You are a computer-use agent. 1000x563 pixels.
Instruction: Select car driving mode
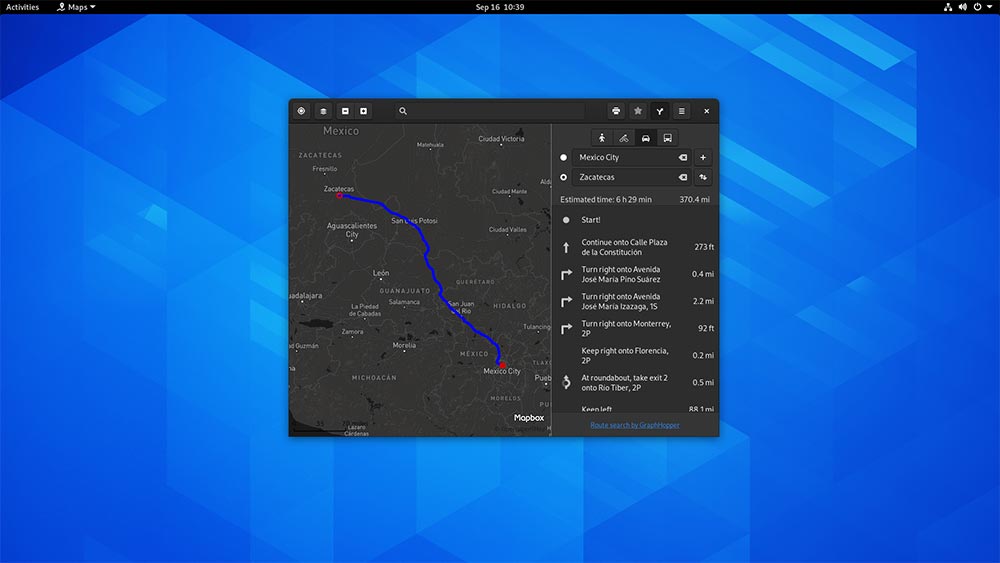tap(645, 138)
